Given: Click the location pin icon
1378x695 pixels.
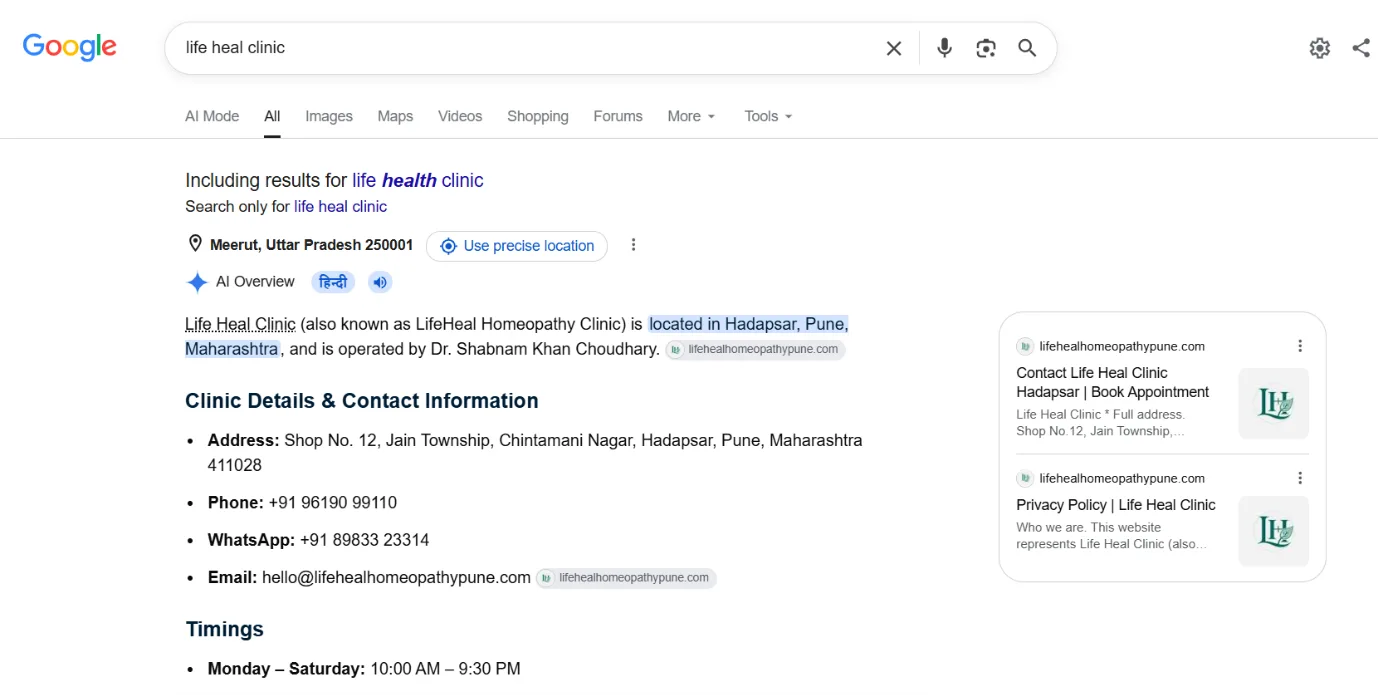Looking at the screenshot, I should tap(195, 245).
